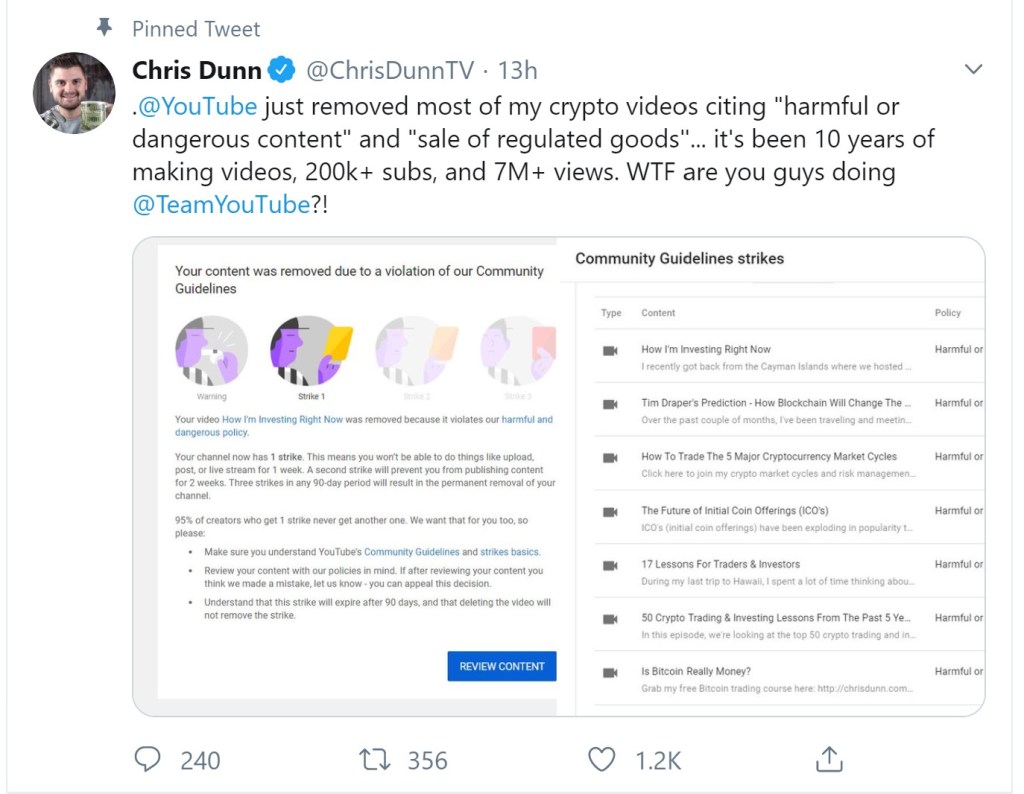This screenshot has width=1024, height=794.
Task: Click the Warning stage illustration
Action: coord(211,351)
